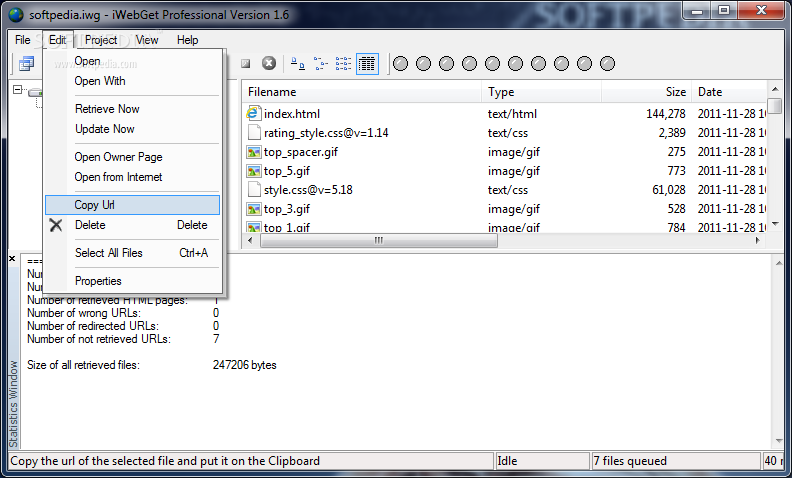Select top_spacer.gif file name
The width and height of the screenshot is (792, 478).
(301, 152)
